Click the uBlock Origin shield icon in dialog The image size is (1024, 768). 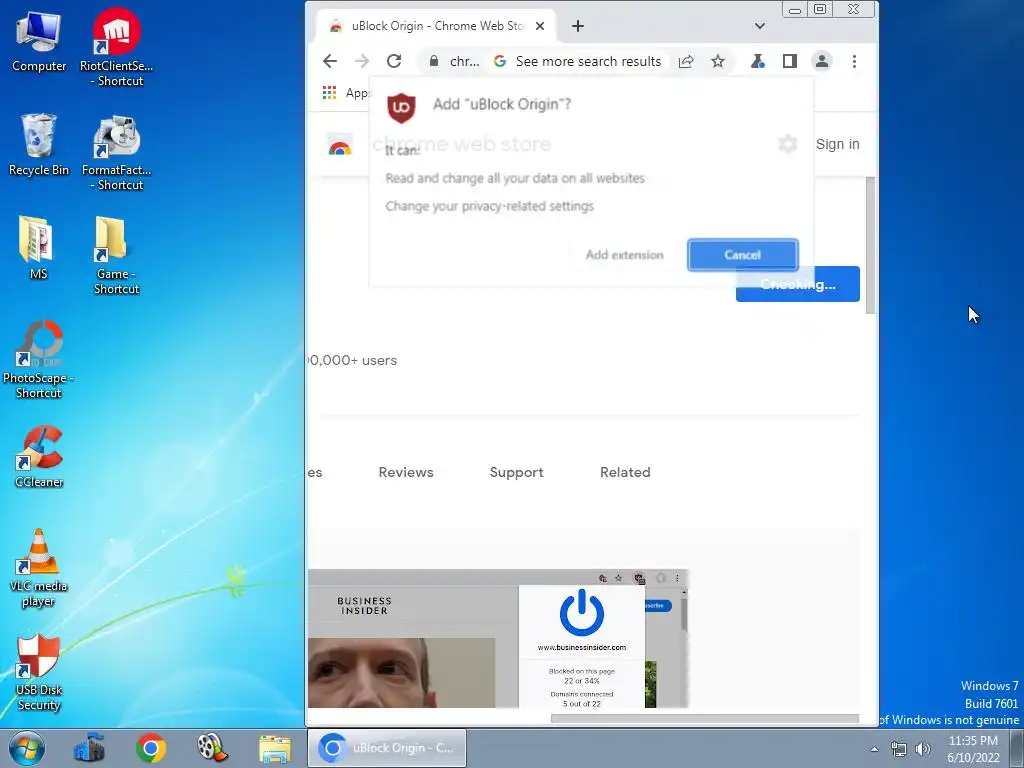pos(402,108)
